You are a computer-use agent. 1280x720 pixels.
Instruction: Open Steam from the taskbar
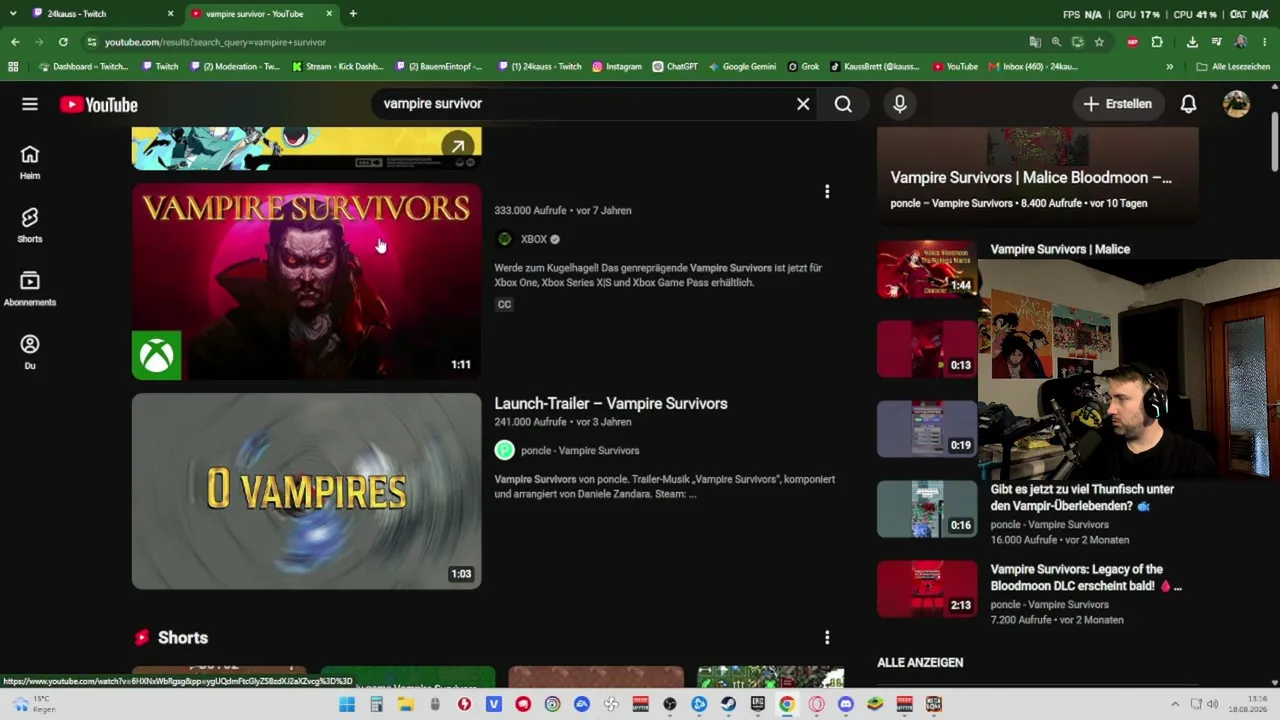coord(728,704)
